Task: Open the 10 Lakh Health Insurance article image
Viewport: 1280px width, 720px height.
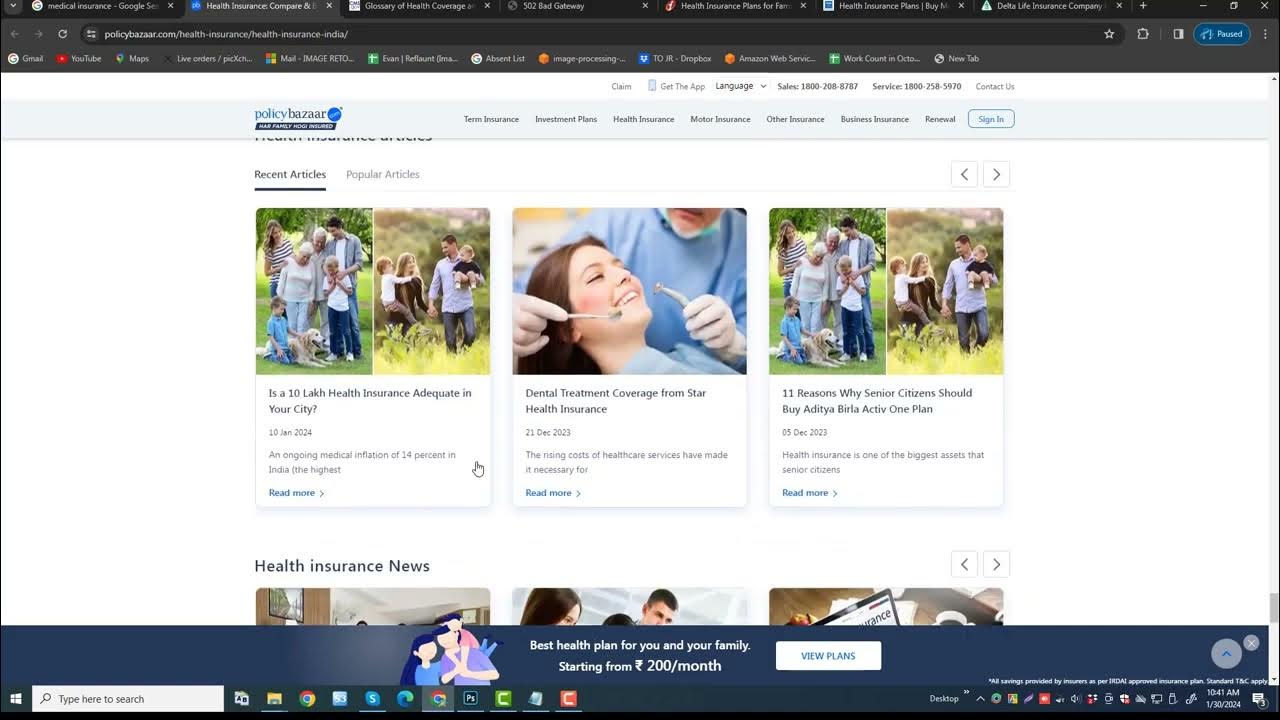Action: tap(373, 291)
